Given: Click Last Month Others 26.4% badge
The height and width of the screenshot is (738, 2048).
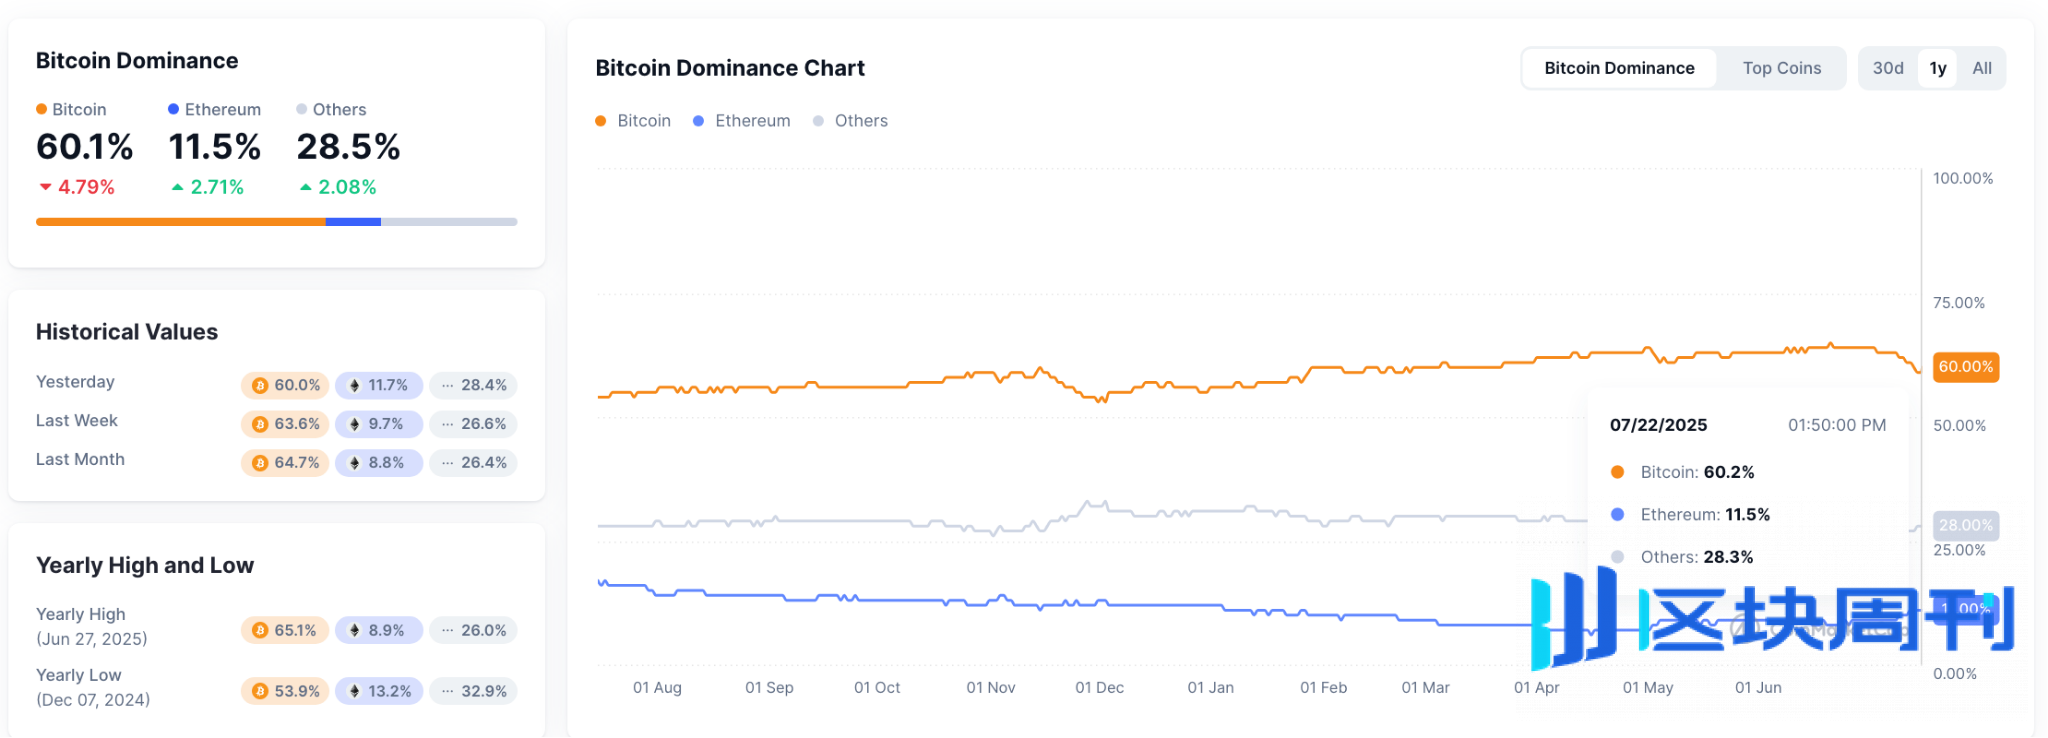Looking at the screenshot, I should 473,463.
